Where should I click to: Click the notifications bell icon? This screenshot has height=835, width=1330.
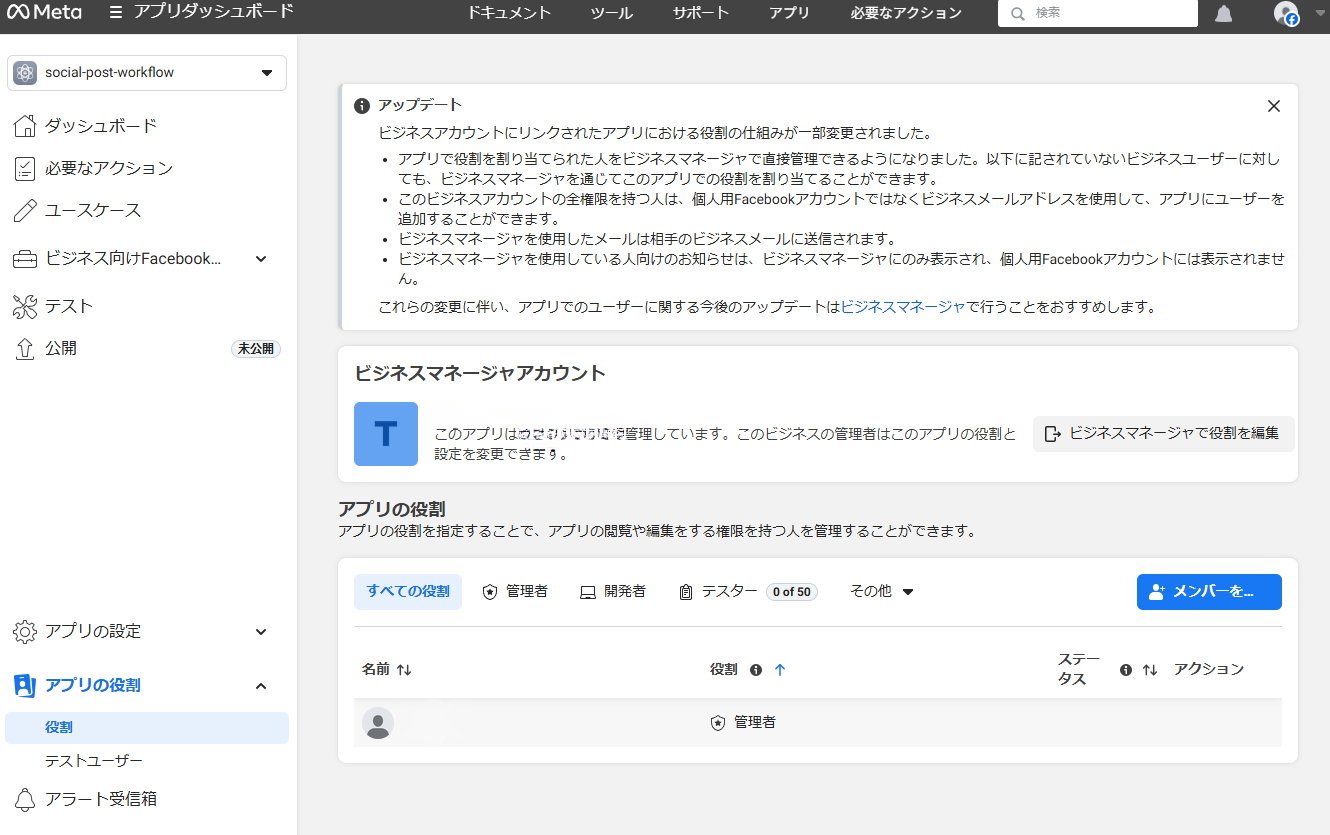pos(1224,14)
